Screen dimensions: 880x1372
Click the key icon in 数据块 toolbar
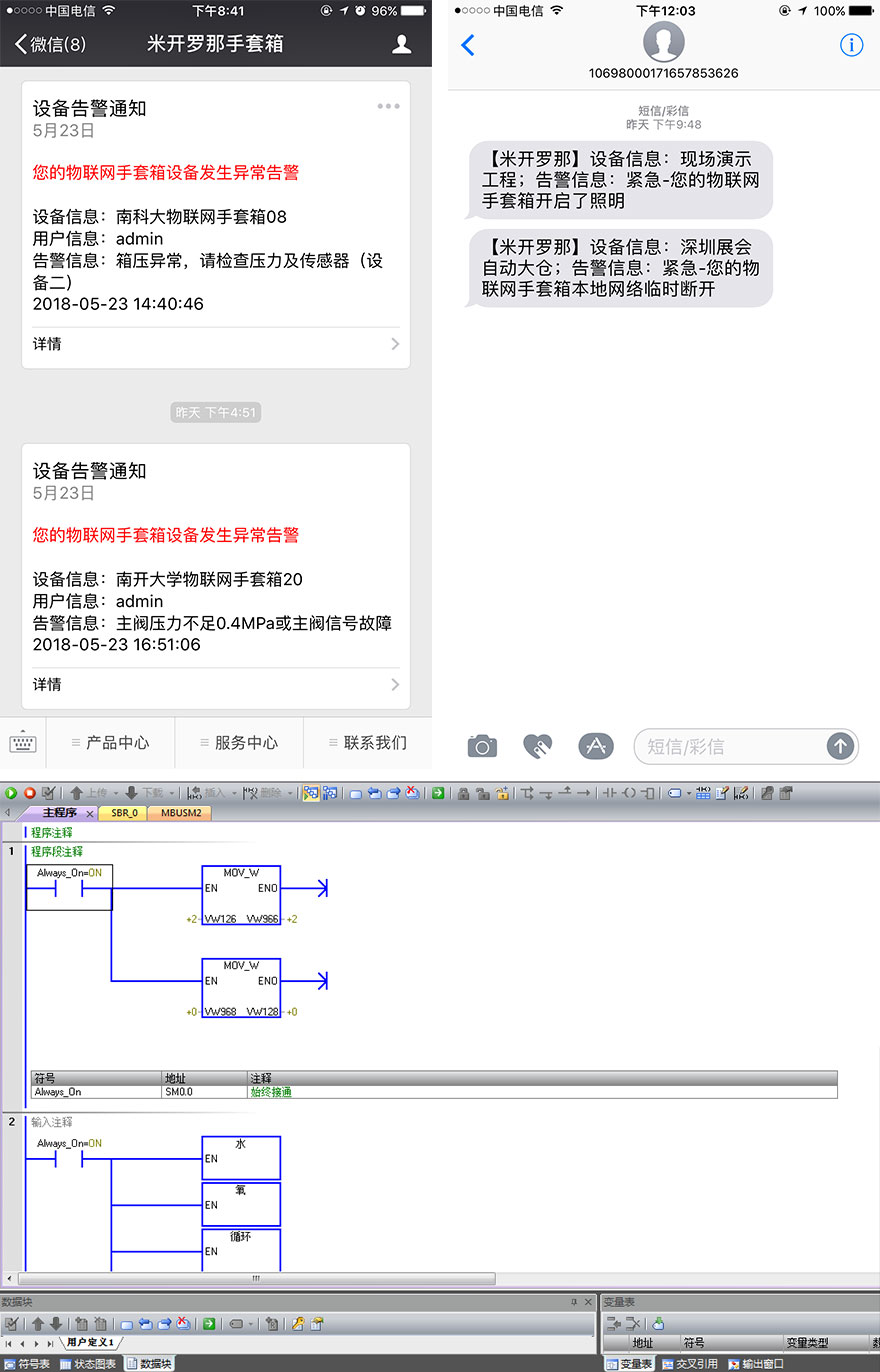click(x=298, y=1323)
